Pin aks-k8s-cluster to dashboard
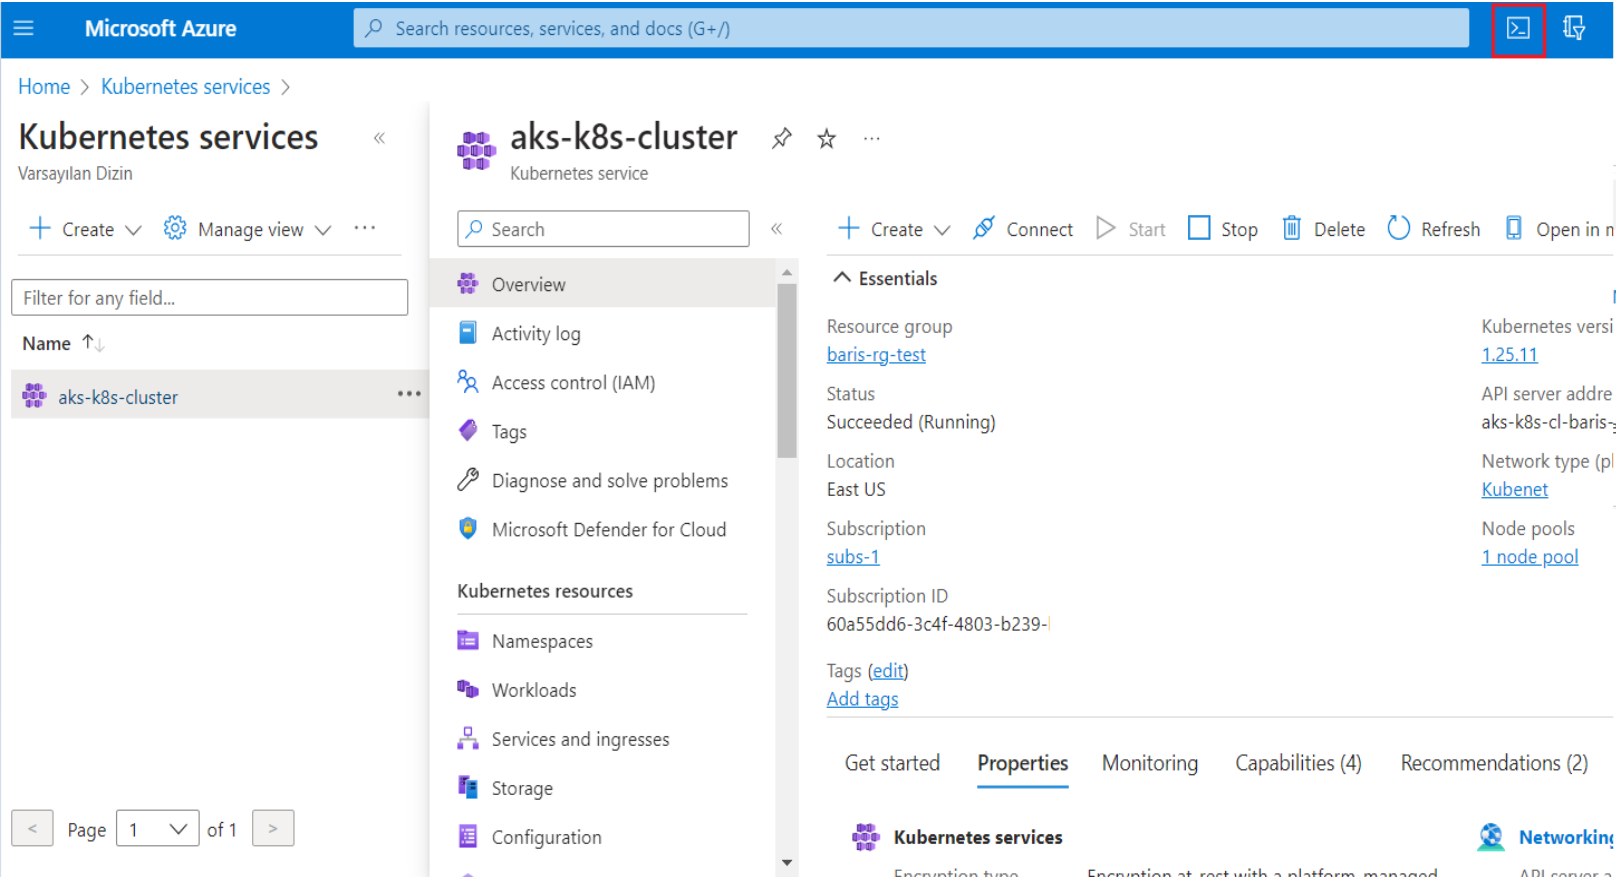Viewport: 1616px width, 879px height. (x=782, y=139)
